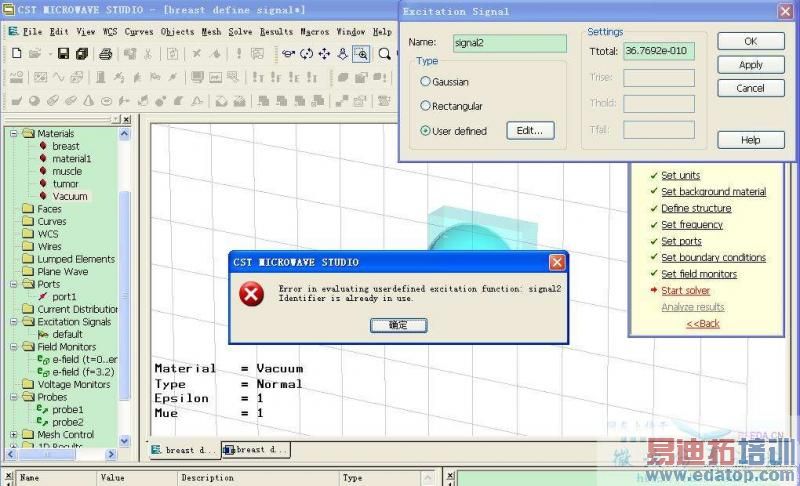Collapse the Materials tree folder
This screenshot has width=800, height=486.
pyautogui.click(x=14, y=133)
